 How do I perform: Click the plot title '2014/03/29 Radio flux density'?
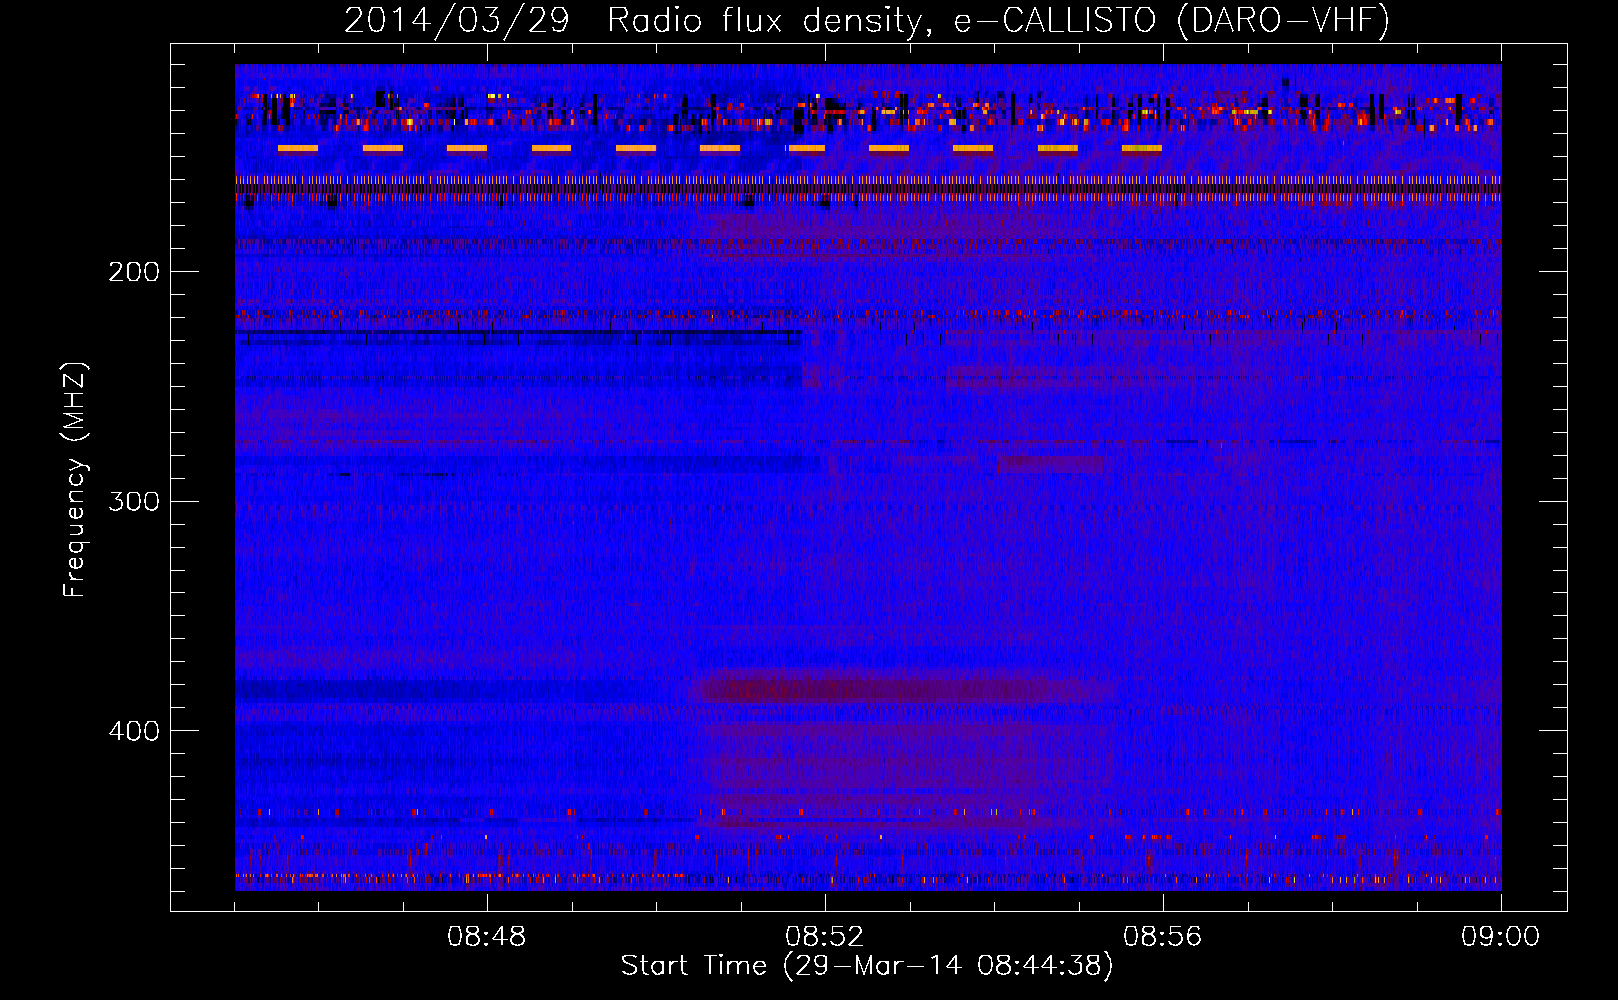click(867, 20)
